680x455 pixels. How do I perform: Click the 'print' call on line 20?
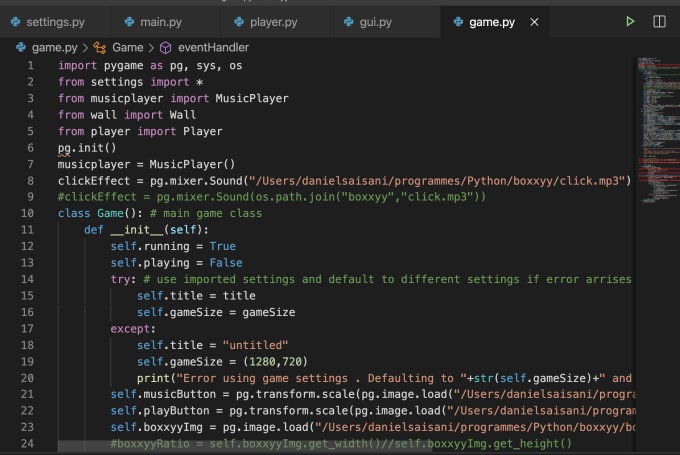pos(153,378)
